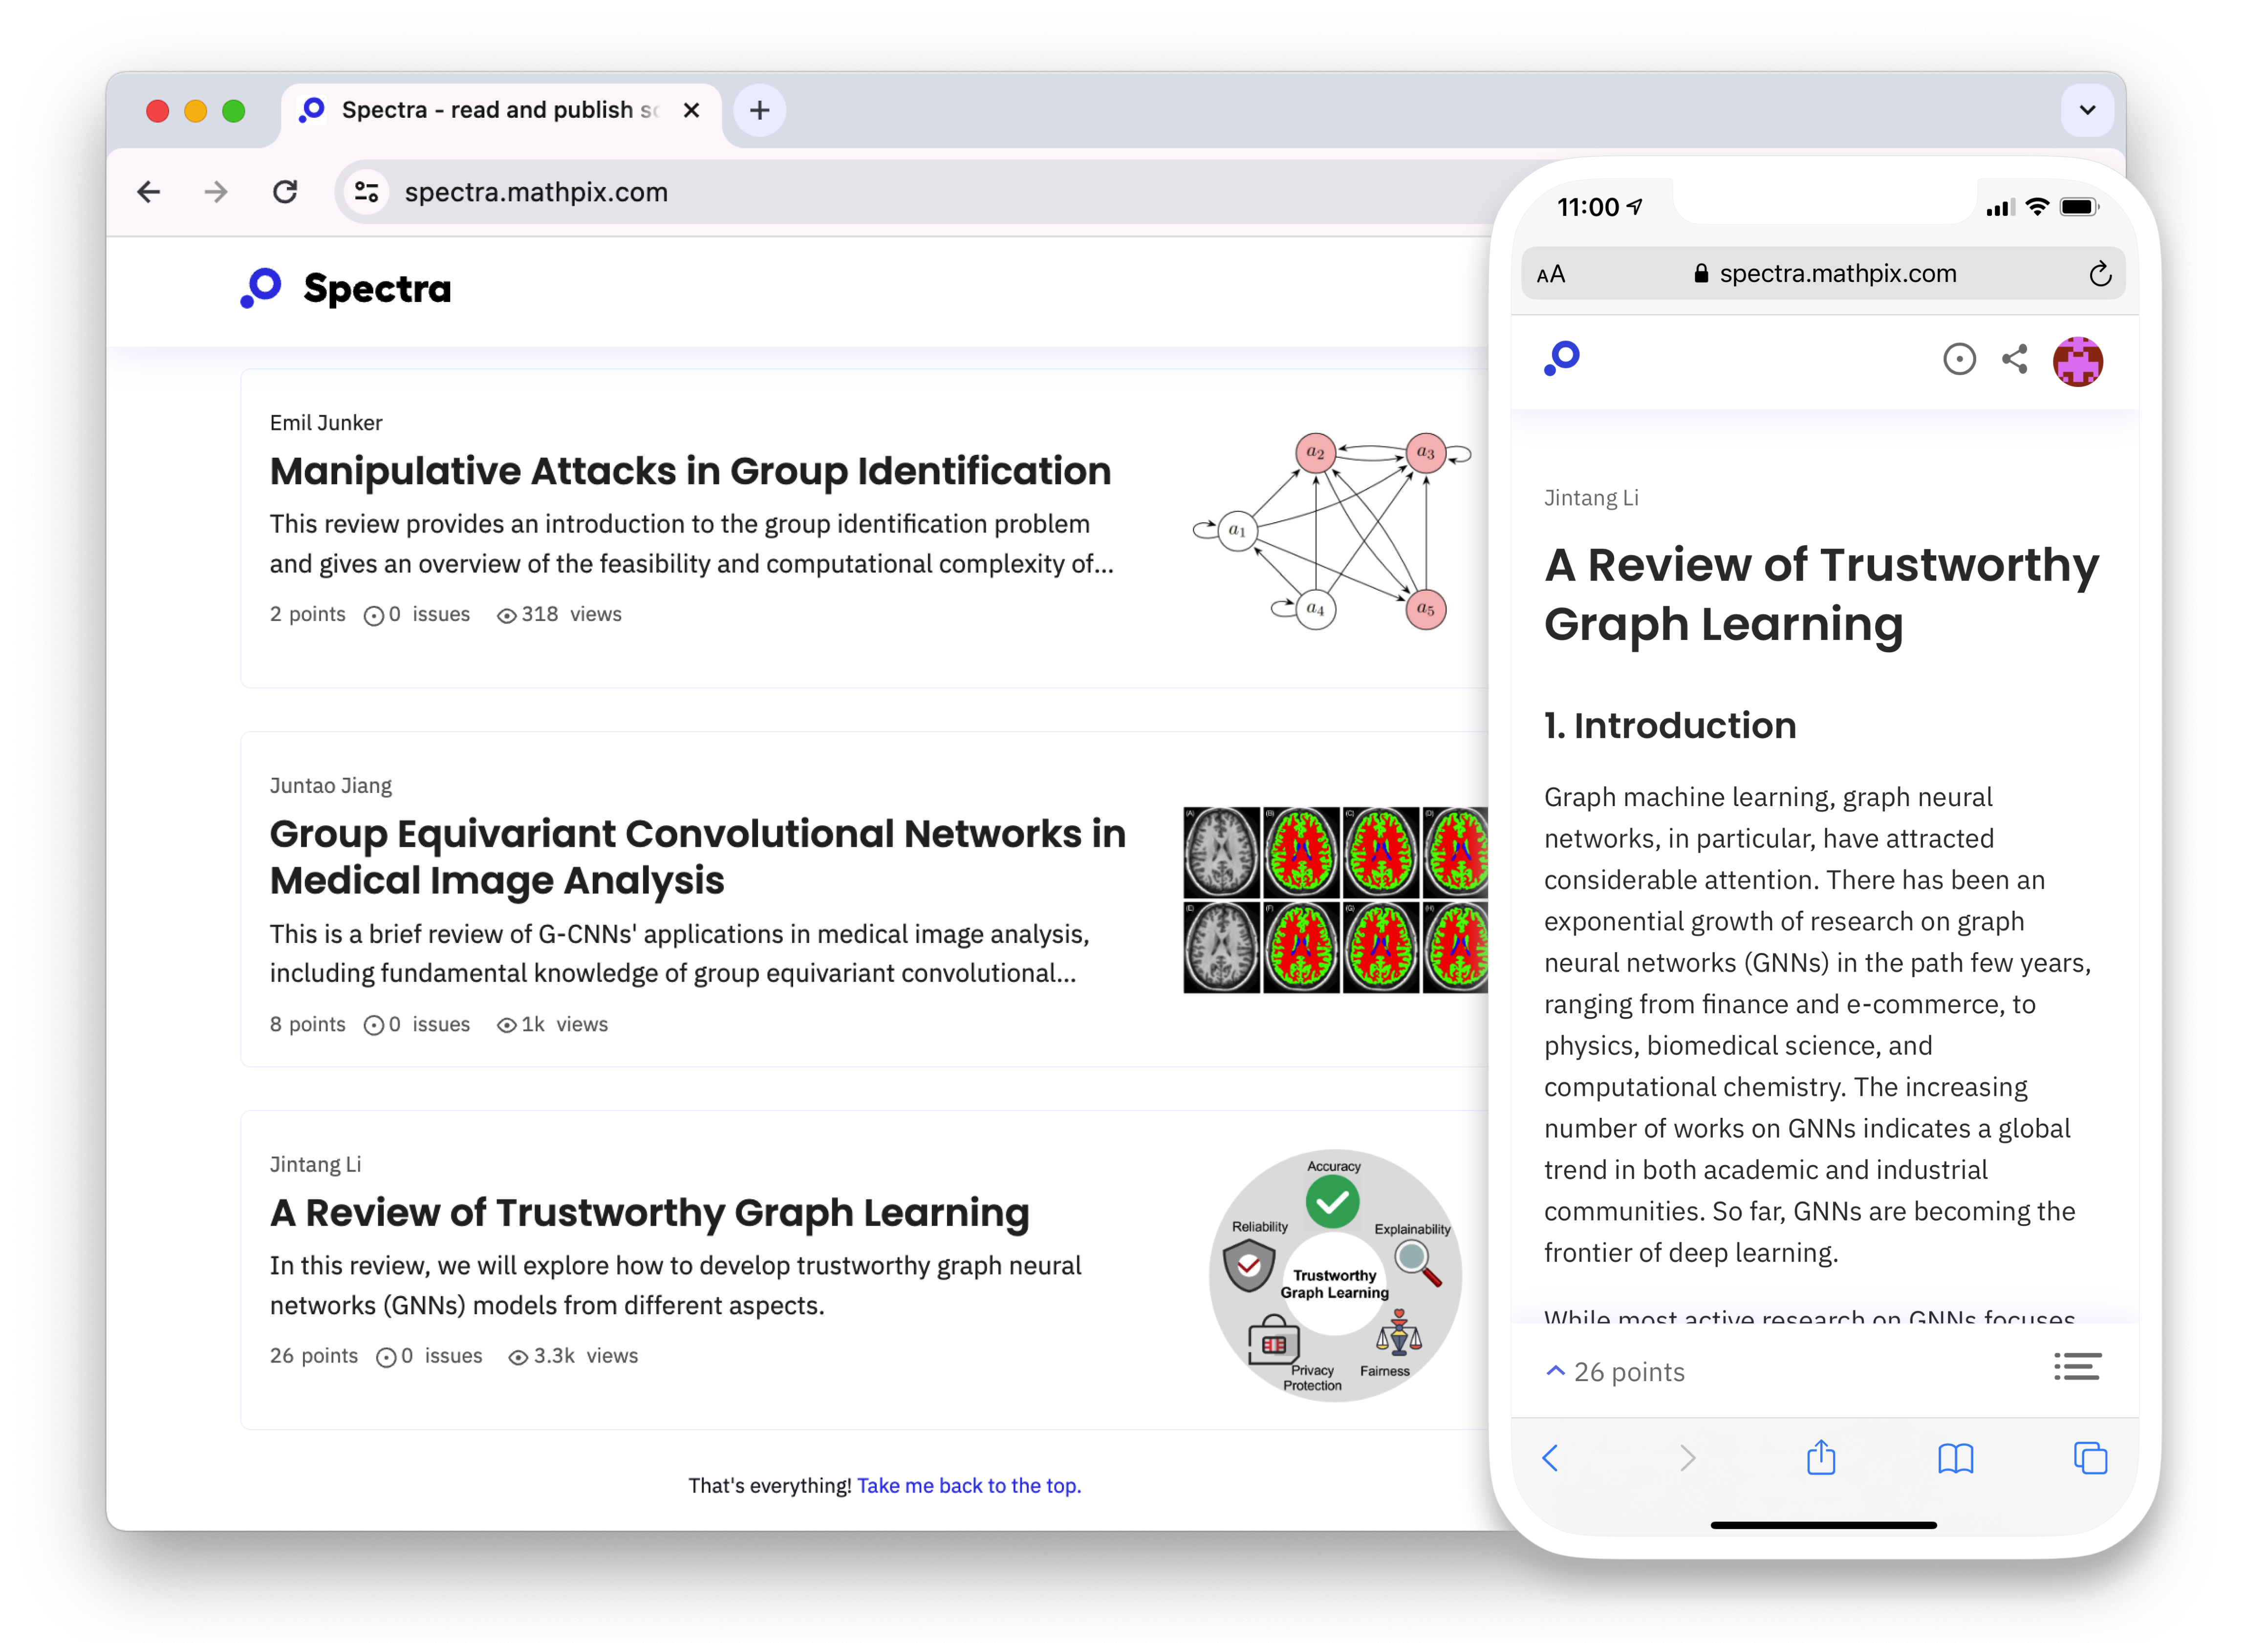Click Safari's forward navigation chevron
The height and width of the screenshot is (1643, 2268).
pos(1687,1458)
